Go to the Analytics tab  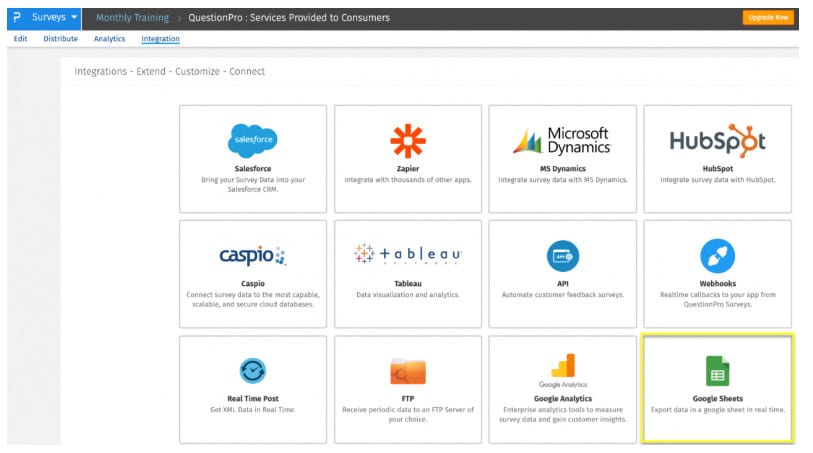(x=109, y=38)
